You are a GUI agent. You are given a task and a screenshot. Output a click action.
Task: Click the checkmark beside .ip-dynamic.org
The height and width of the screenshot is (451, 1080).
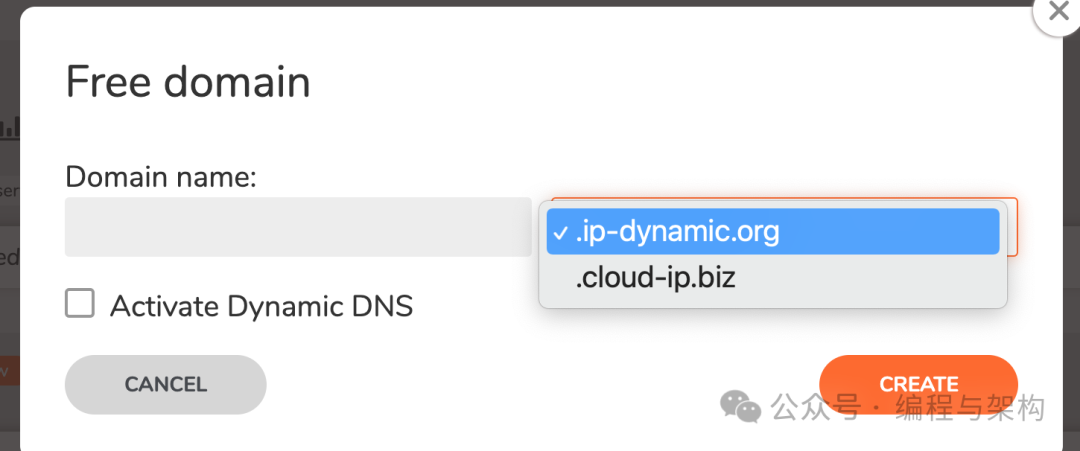(560, 233)
